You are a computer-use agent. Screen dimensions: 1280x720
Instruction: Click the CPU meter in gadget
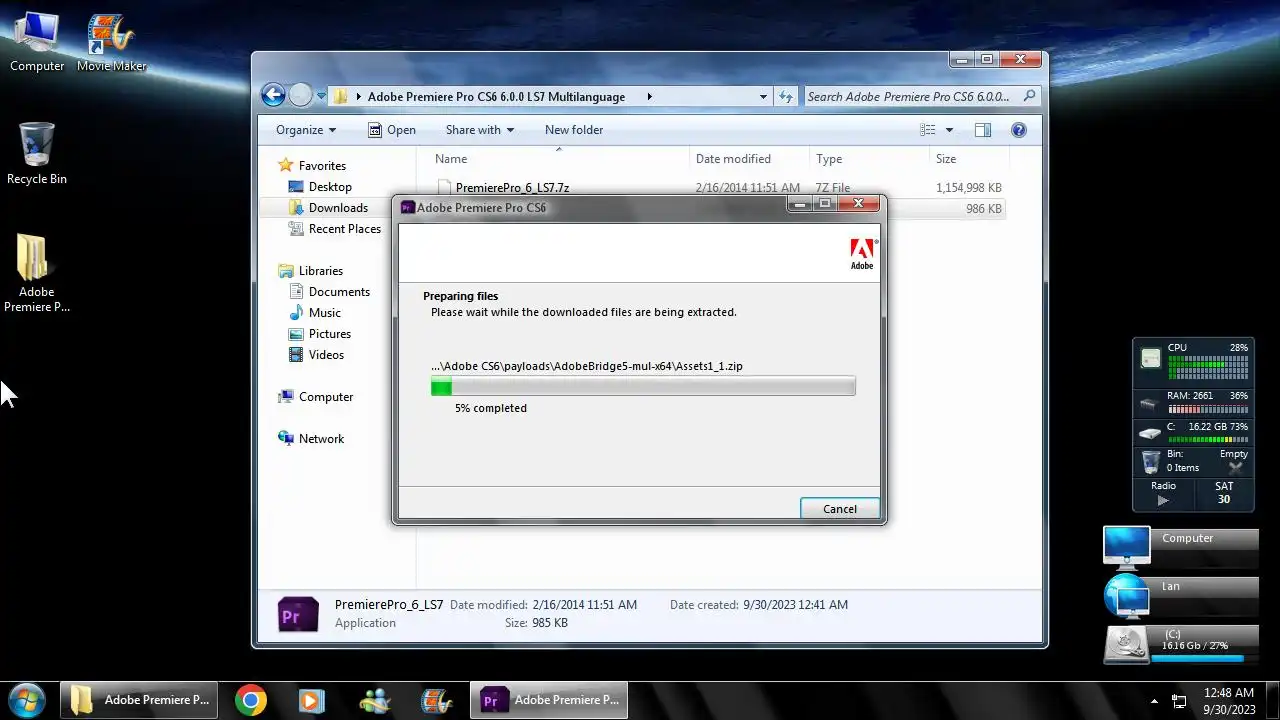[x=1208, y=366]
